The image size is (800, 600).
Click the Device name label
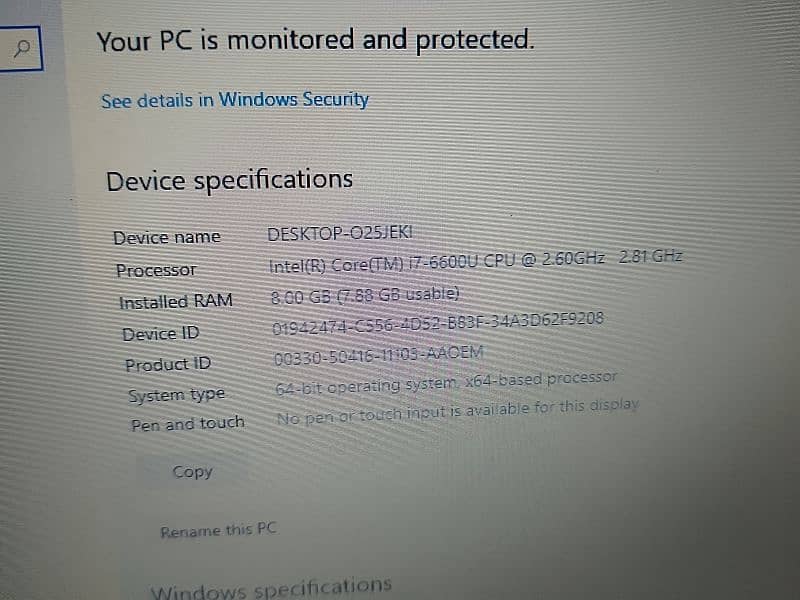(x=166, y=238)
